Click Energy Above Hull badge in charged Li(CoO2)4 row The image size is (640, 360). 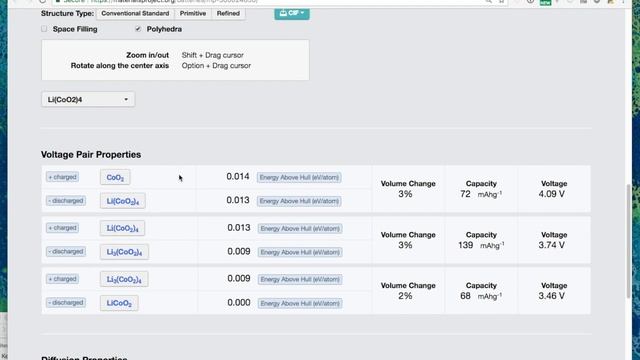tap(300, 229)
